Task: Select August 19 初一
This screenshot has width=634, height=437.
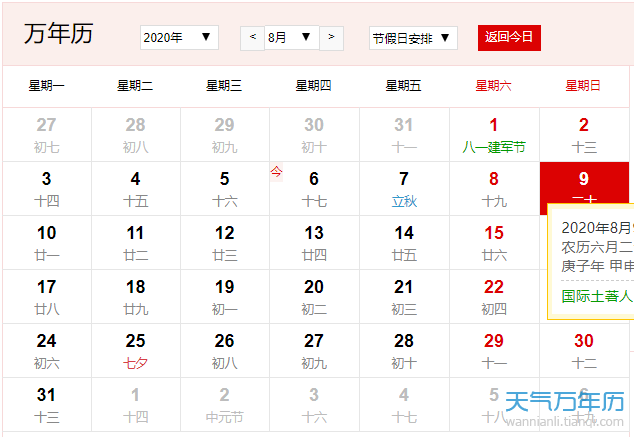Action: coord(225,297)
